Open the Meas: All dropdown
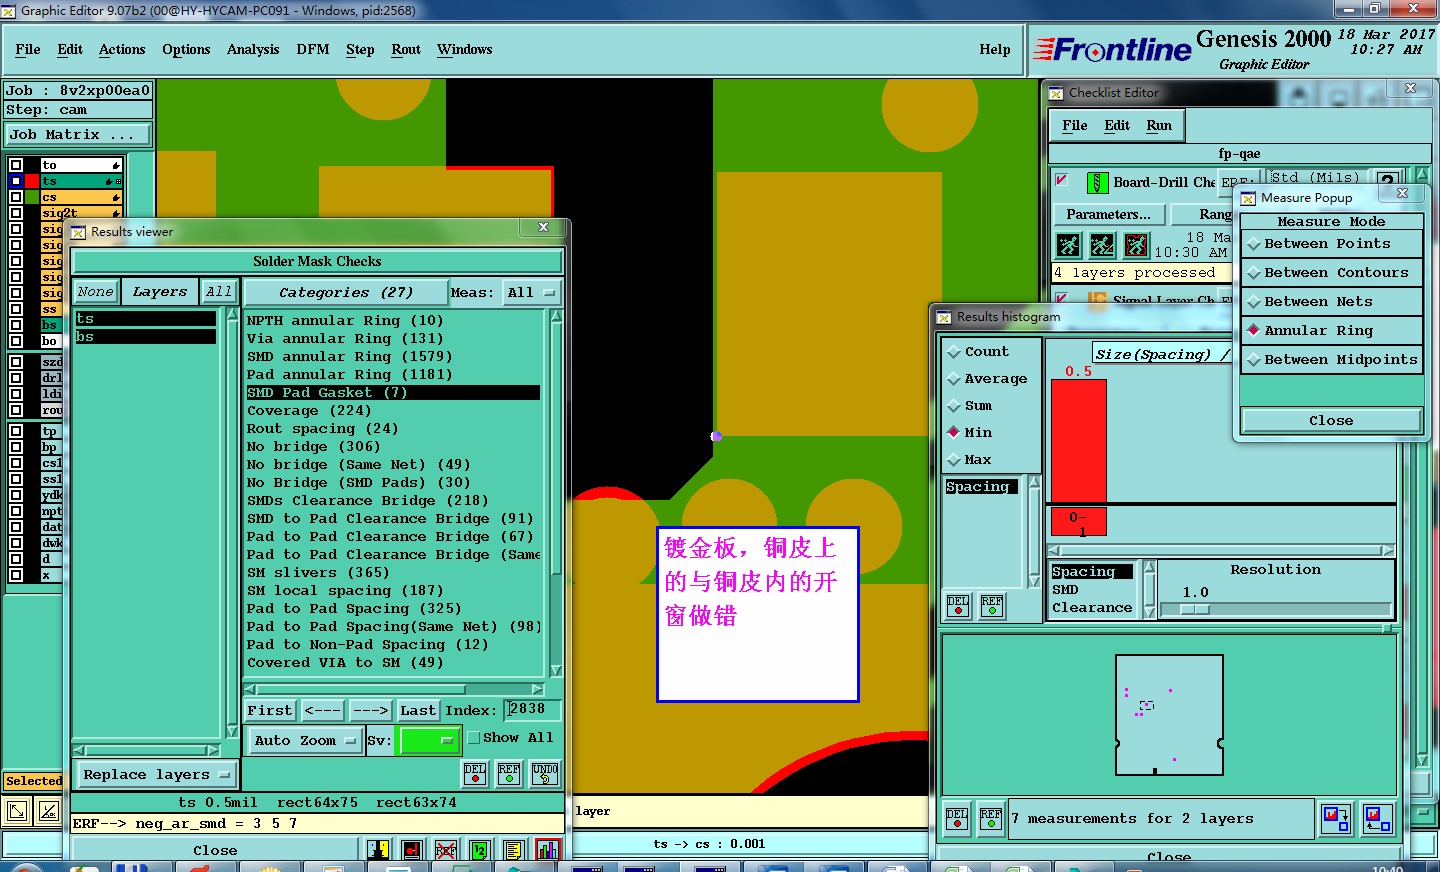The image size is (1440, 872). [531, 293]
